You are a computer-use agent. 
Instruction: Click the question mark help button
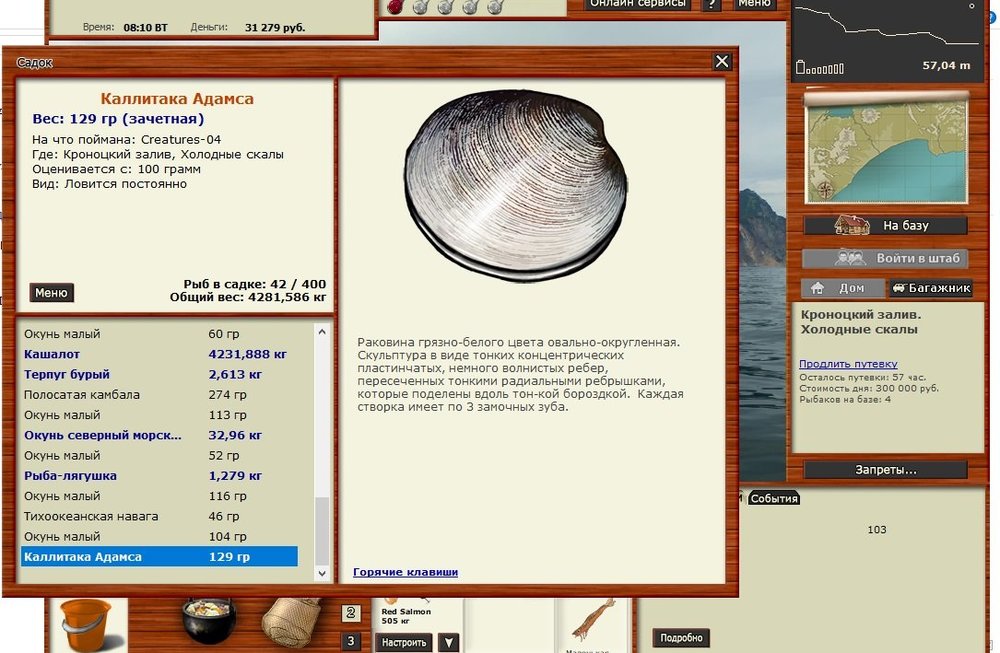tap(711, 4)
